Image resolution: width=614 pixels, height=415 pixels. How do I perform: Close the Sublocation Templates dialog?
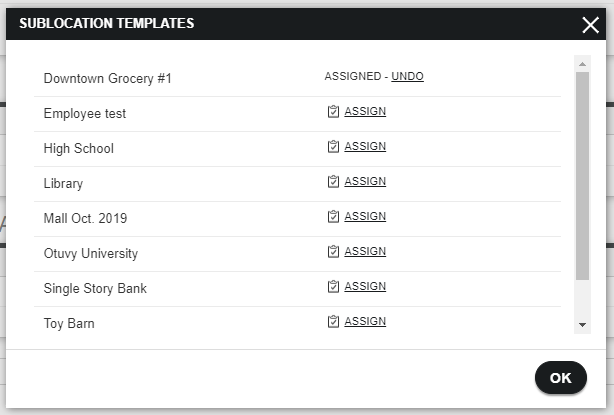(x=590, y=25)
